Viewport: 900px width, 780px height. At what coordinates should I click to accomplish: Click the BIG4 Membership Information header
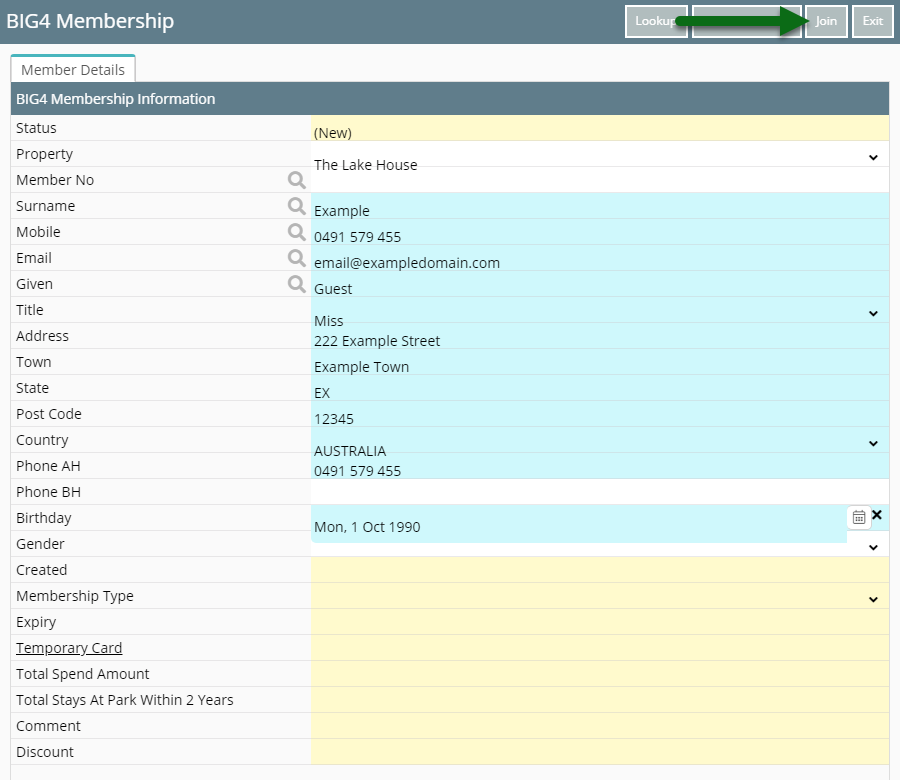pos(450,99)
